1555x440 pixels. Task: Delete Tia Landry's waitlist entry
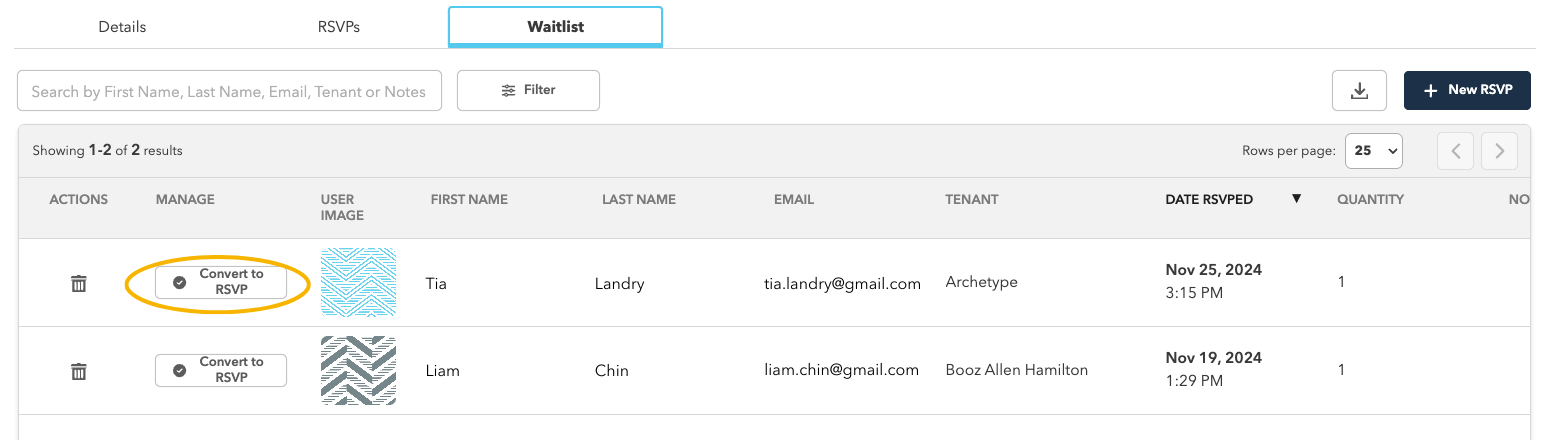tap(79, 284)
